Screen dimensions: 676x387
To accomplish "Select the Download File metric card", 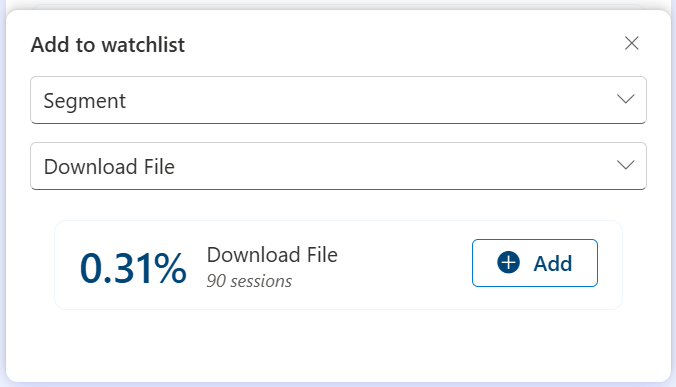I will [338, 265].
